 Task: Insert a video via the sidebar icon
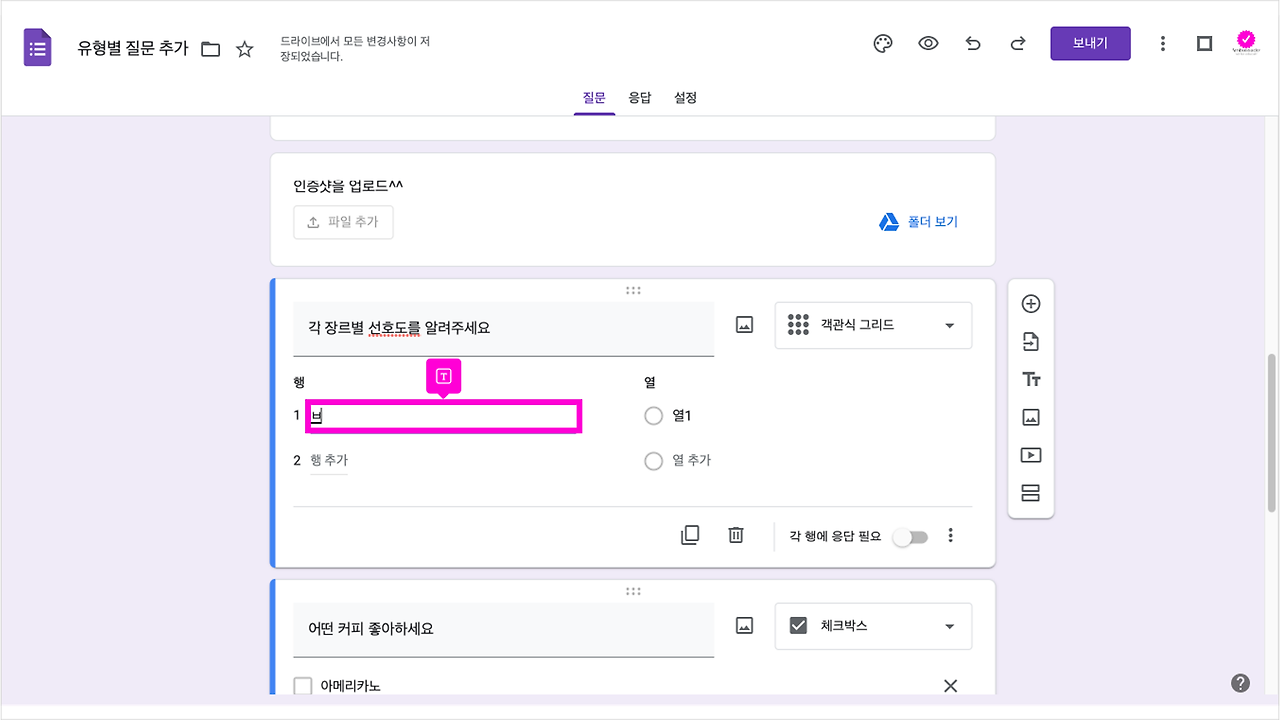click(1031, 455)
